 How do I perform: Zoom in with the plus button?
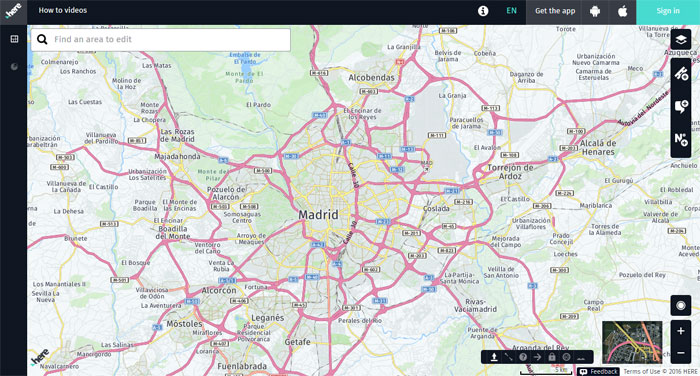pos(681,331)
